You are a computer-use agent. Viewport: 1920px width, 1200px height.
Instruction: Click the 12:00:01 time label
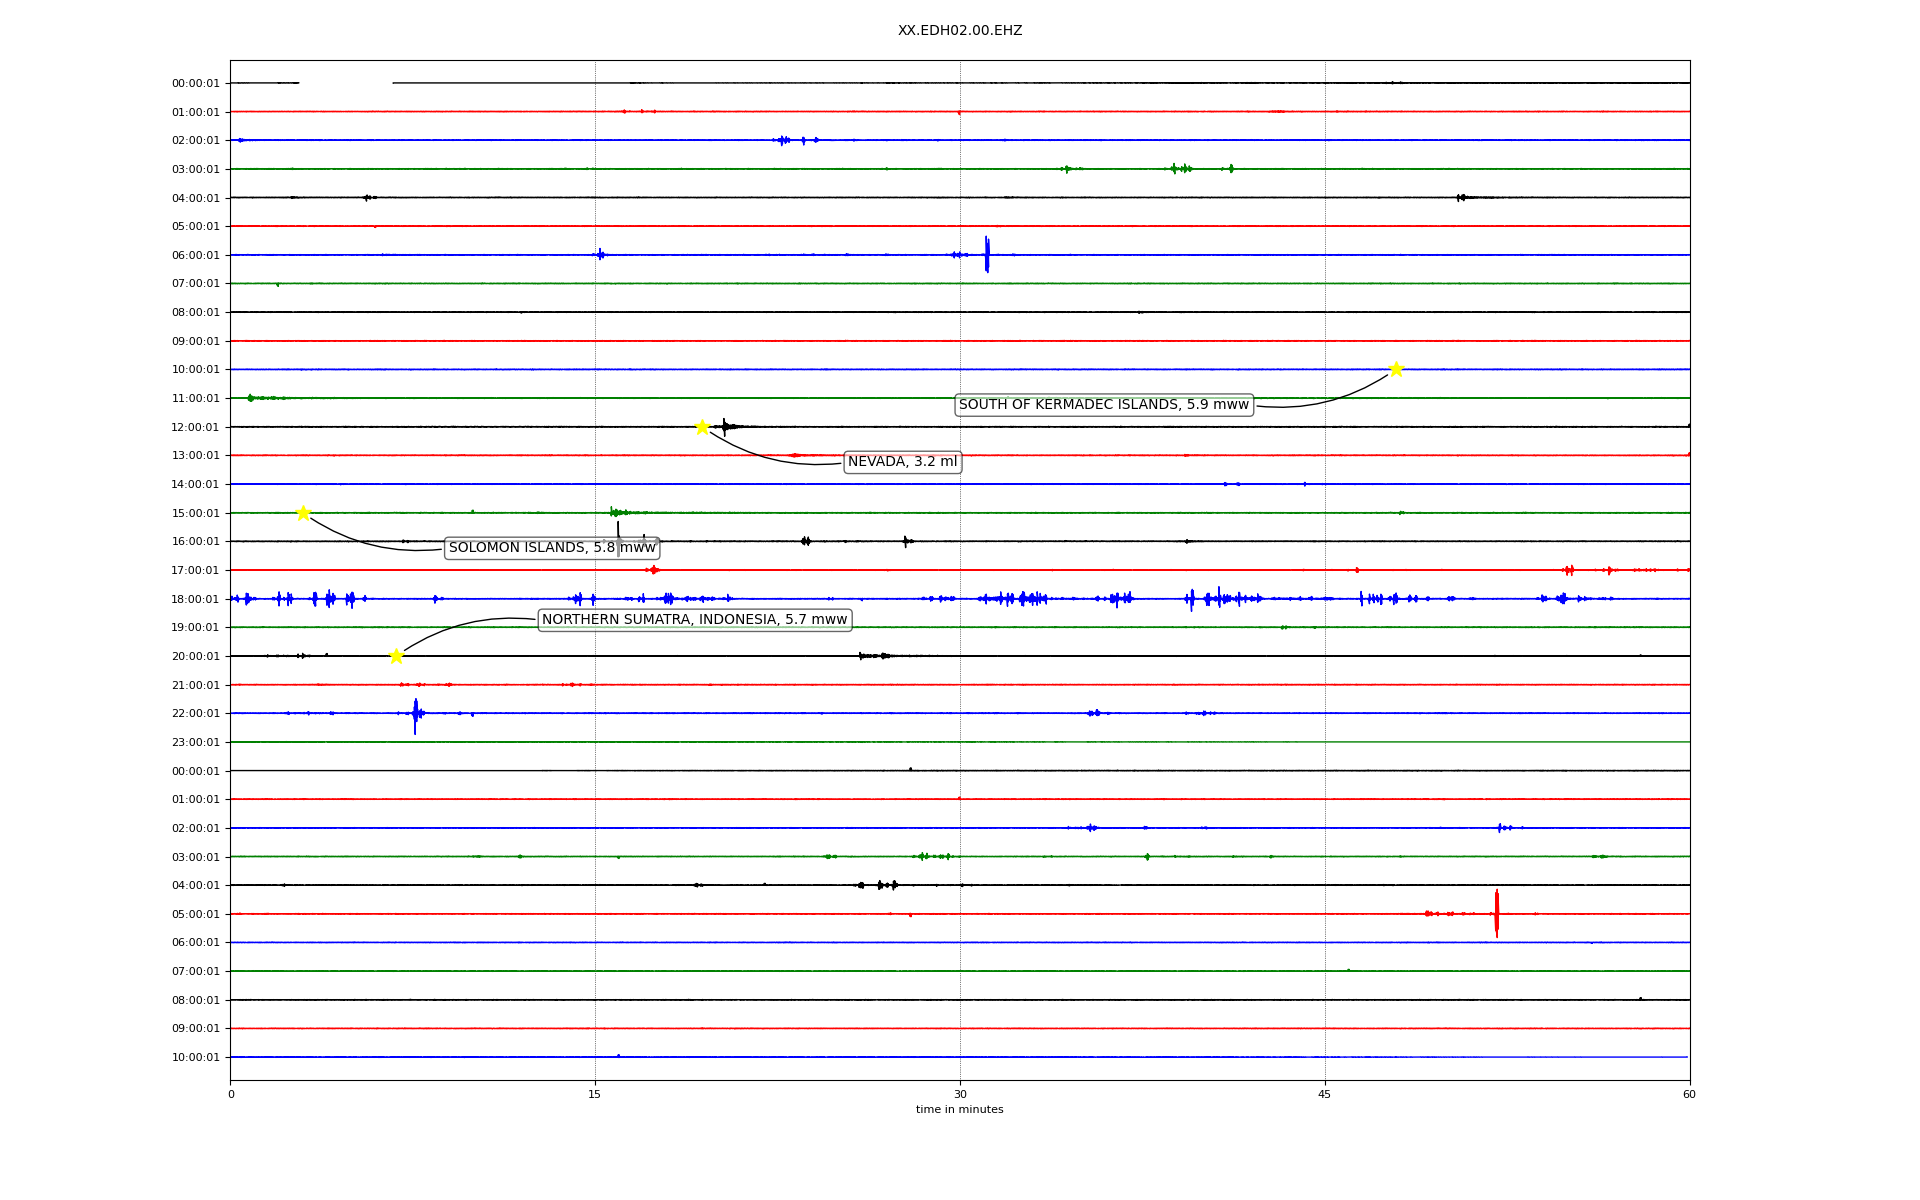click(x=195, y=427)
